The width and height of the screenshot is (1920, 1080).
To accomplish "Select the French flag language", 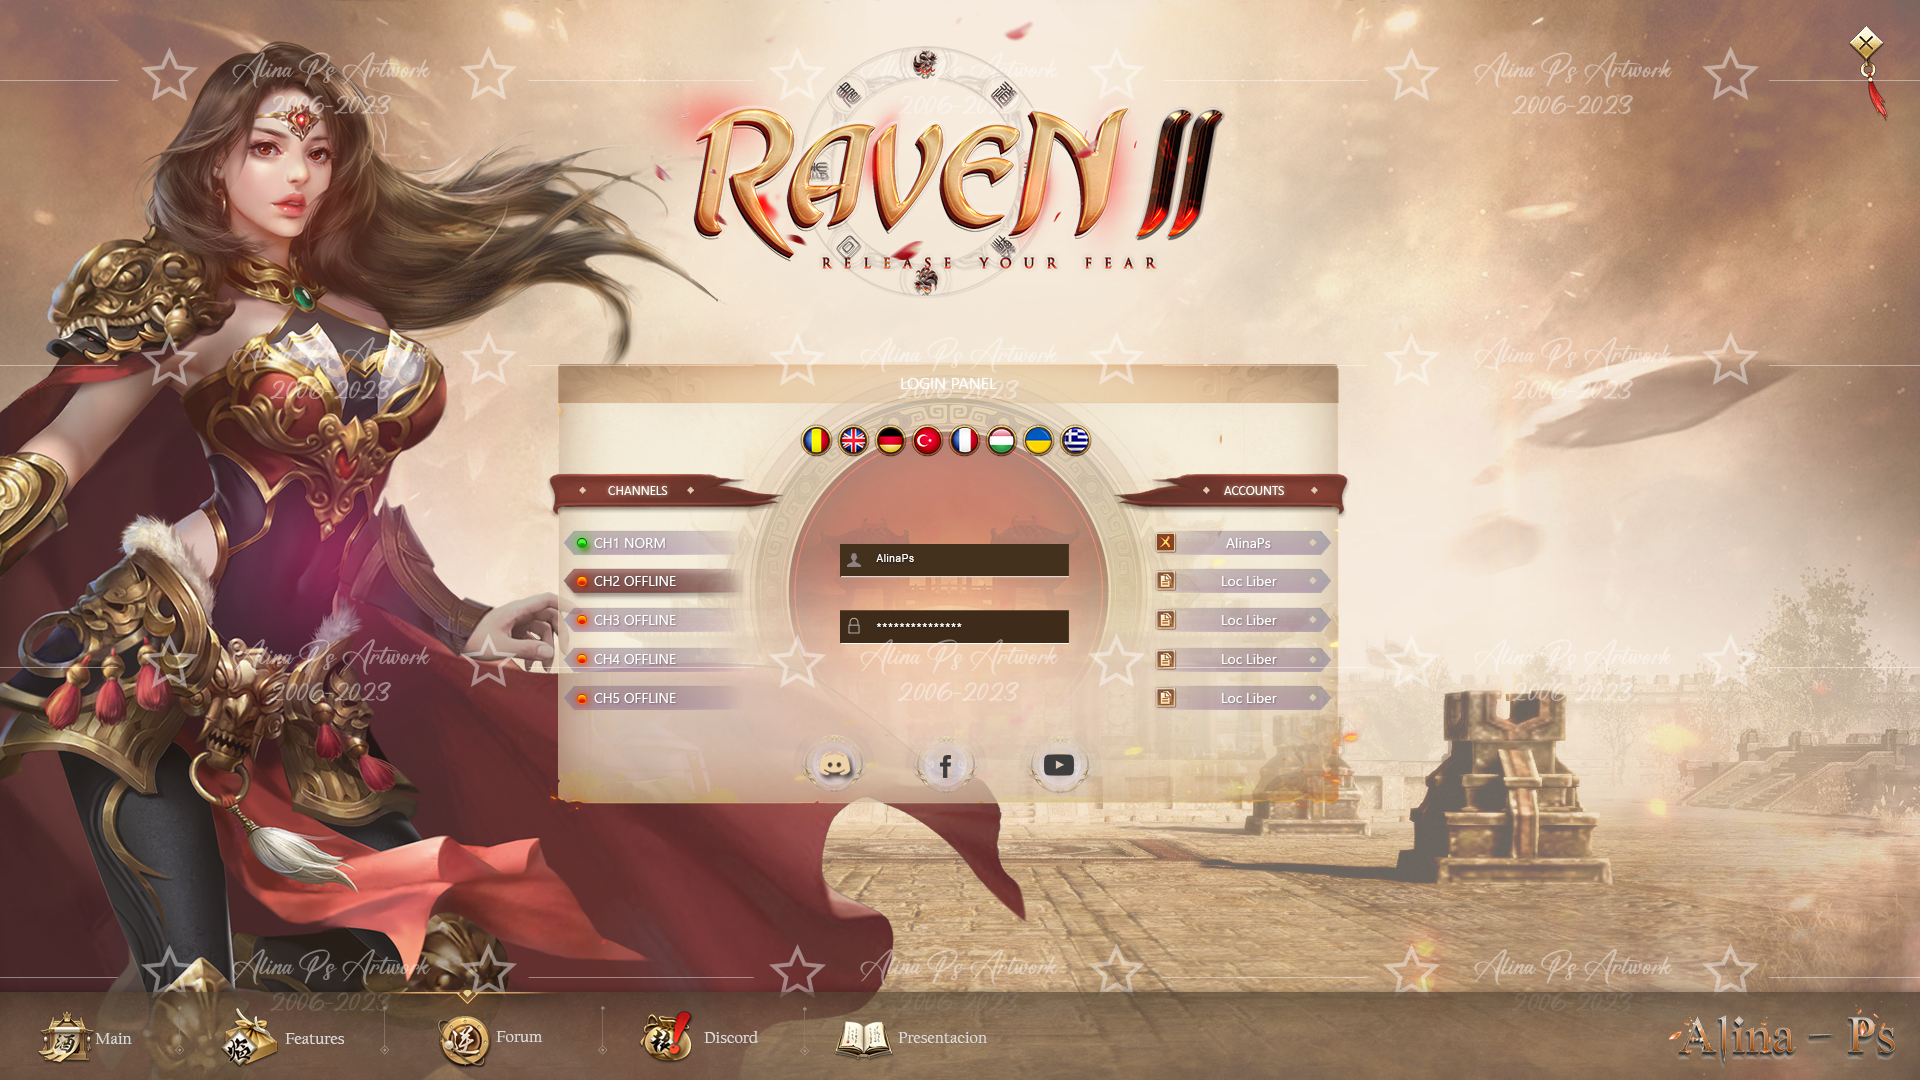I will (x=964, y=441).
